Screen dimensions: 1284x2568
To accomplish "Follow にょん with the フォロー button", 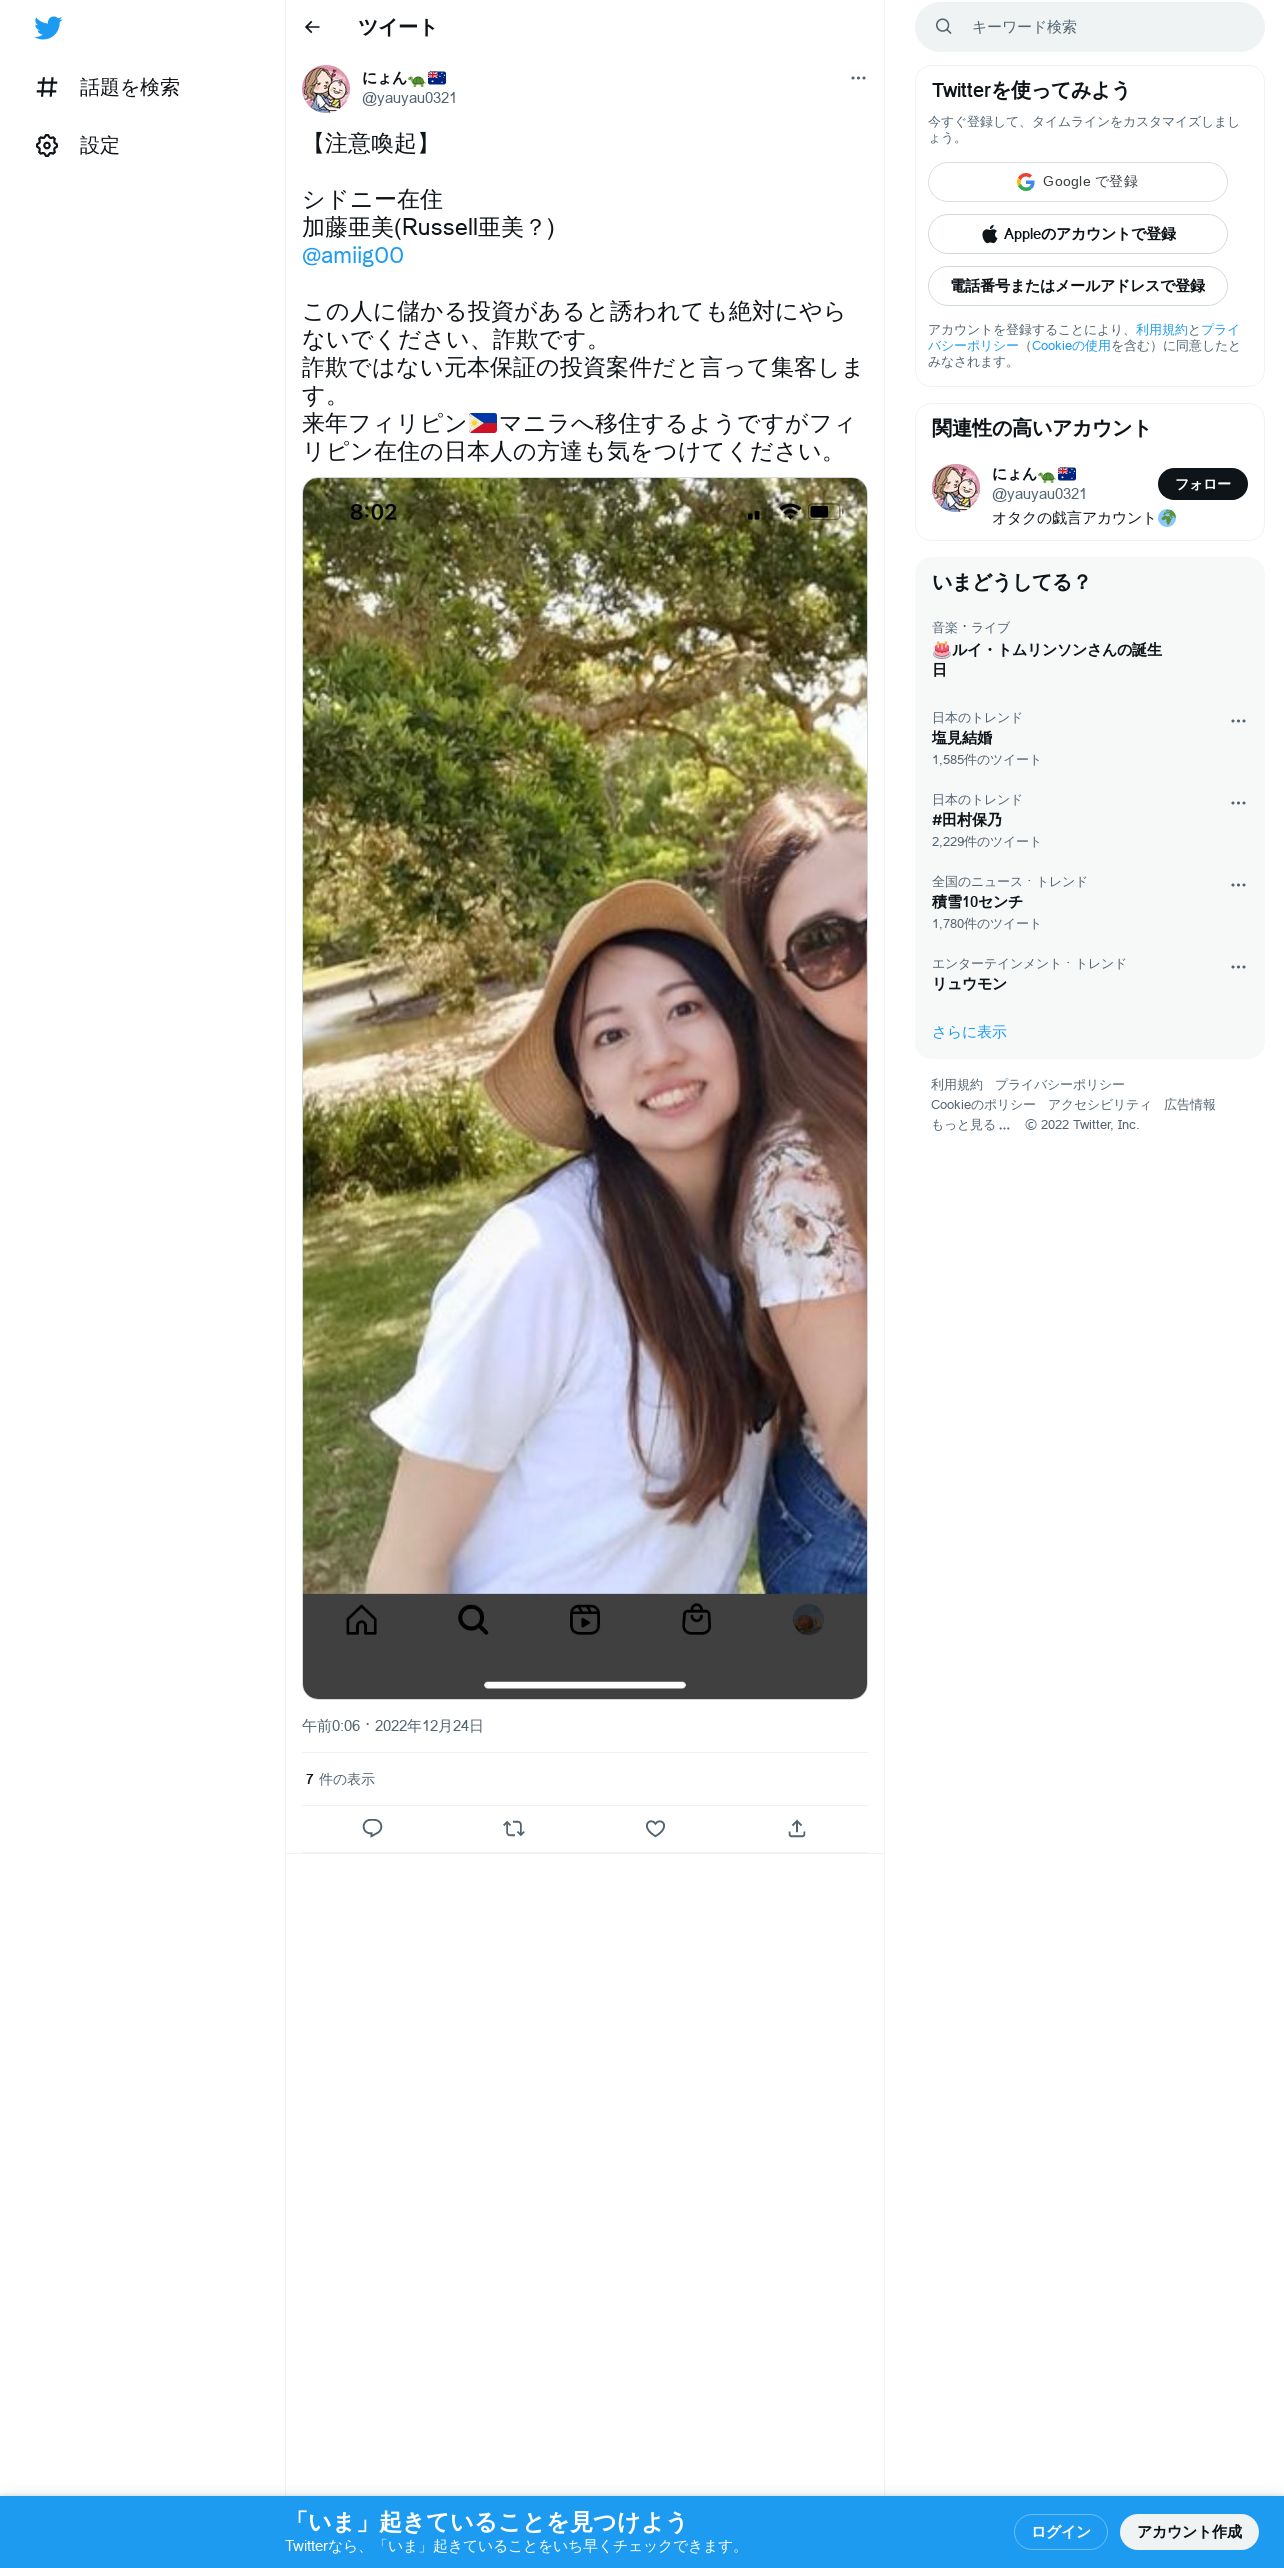I will (1202, 484).
